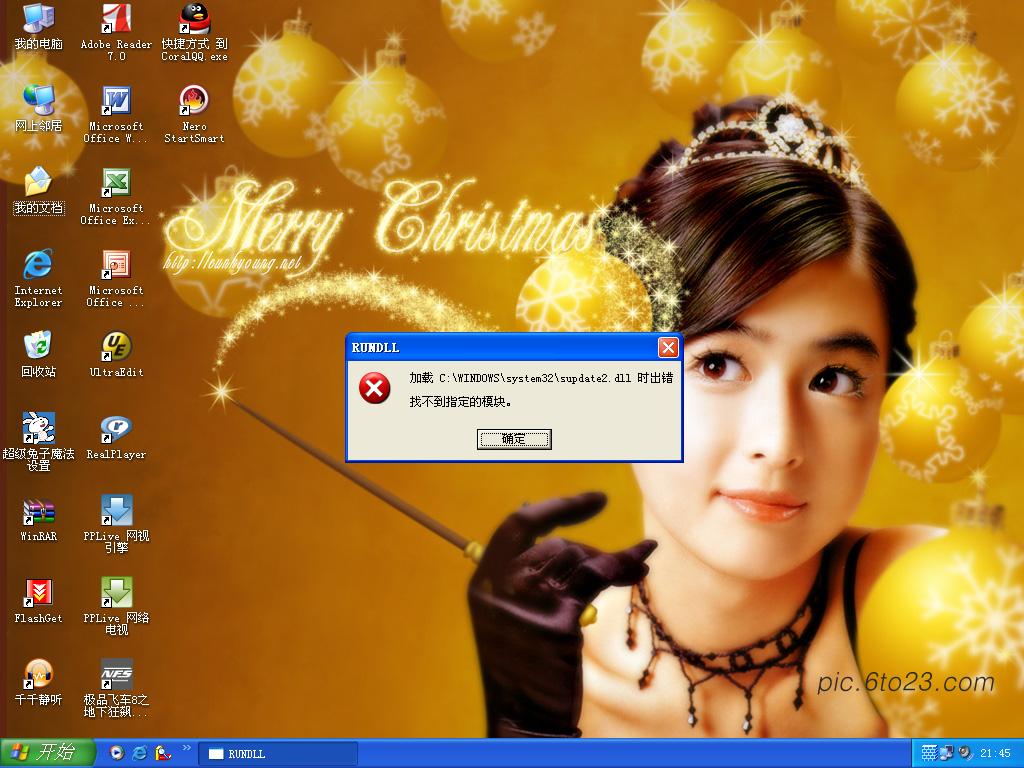The width and height of the screenshot is (1024, 768).
Task: Launch Internet Explorer from quick launch
Action: pyautogui.click(x=140, y=753)
